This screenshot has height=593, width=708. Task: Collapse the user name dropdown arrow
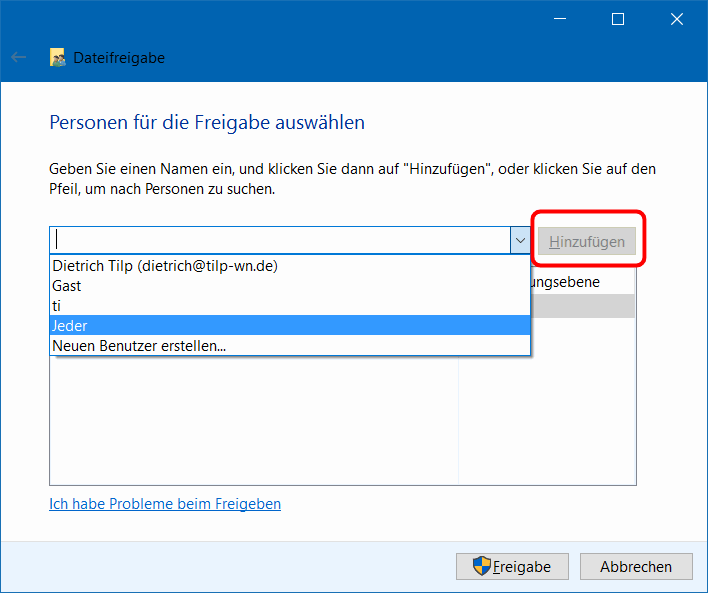(x=519, y=241)
